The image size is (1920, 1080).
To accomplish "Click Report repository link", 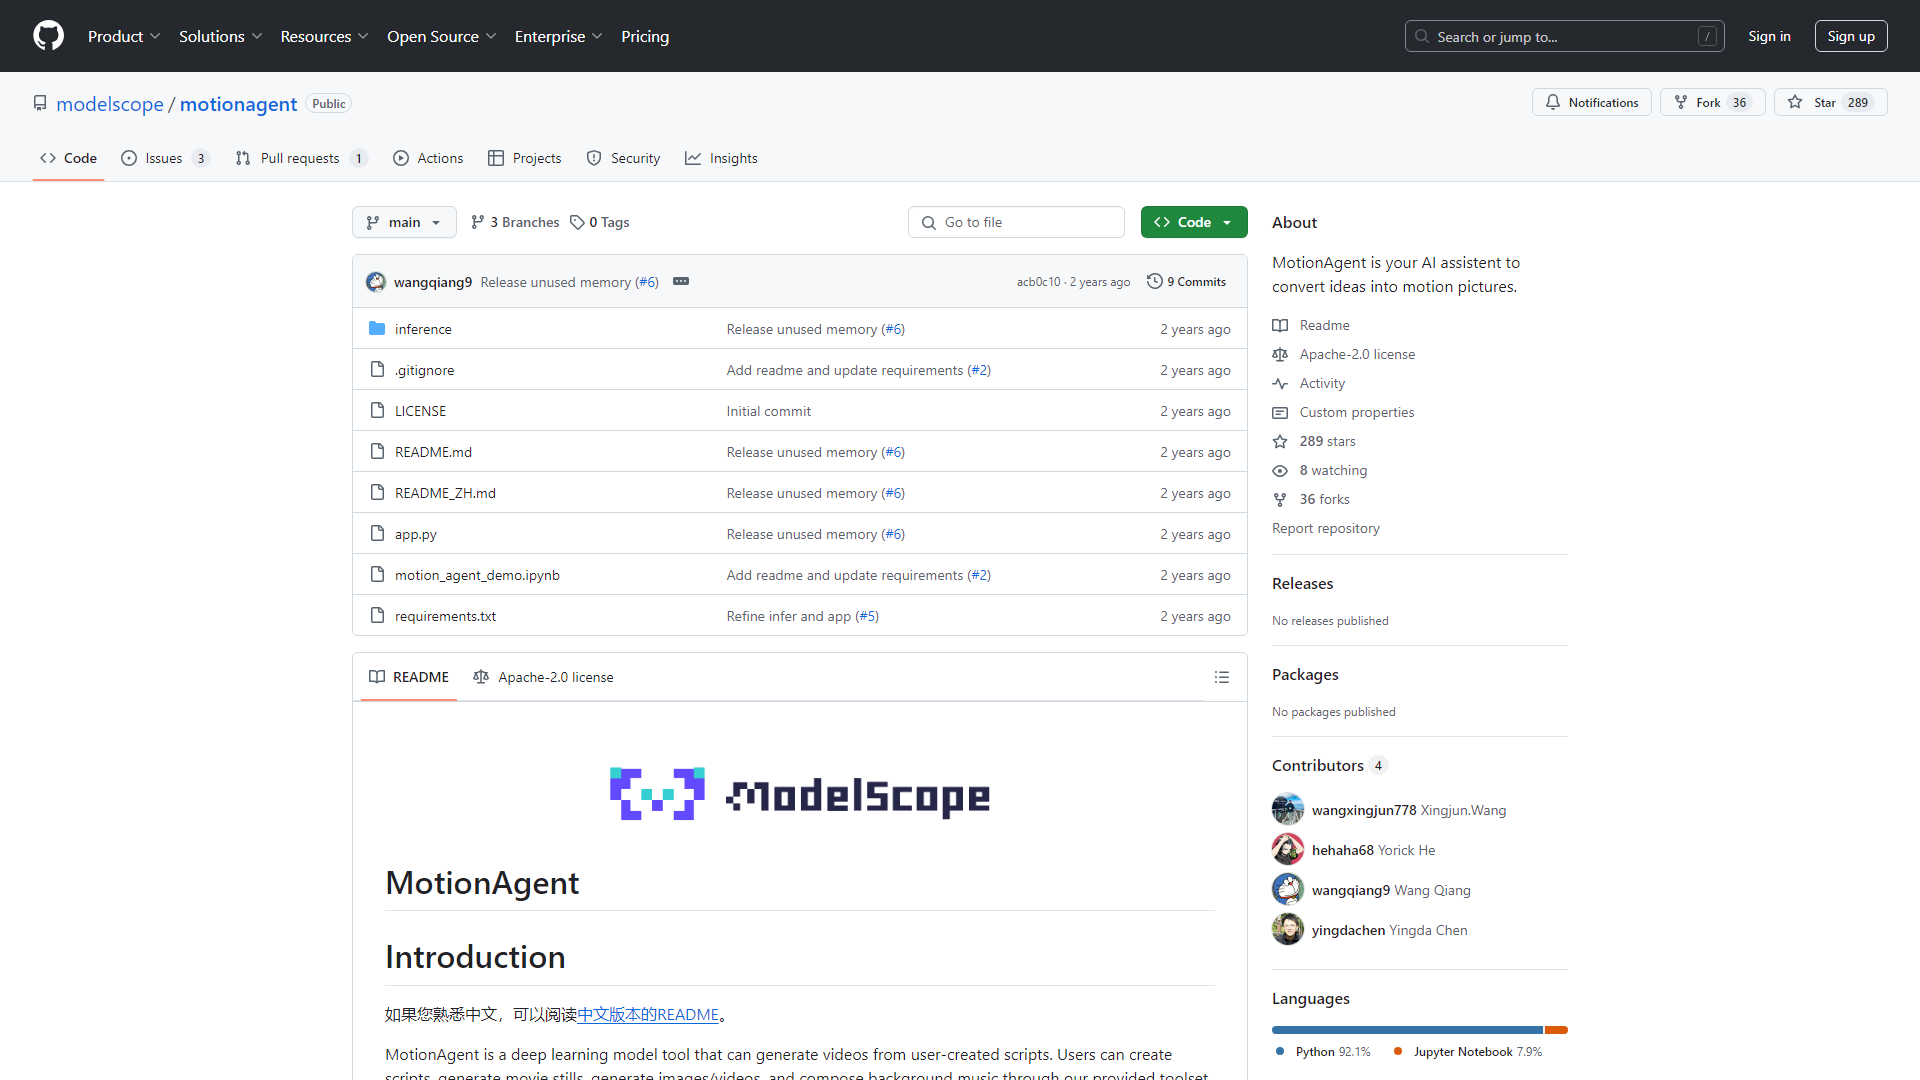I will (1325, 528).
